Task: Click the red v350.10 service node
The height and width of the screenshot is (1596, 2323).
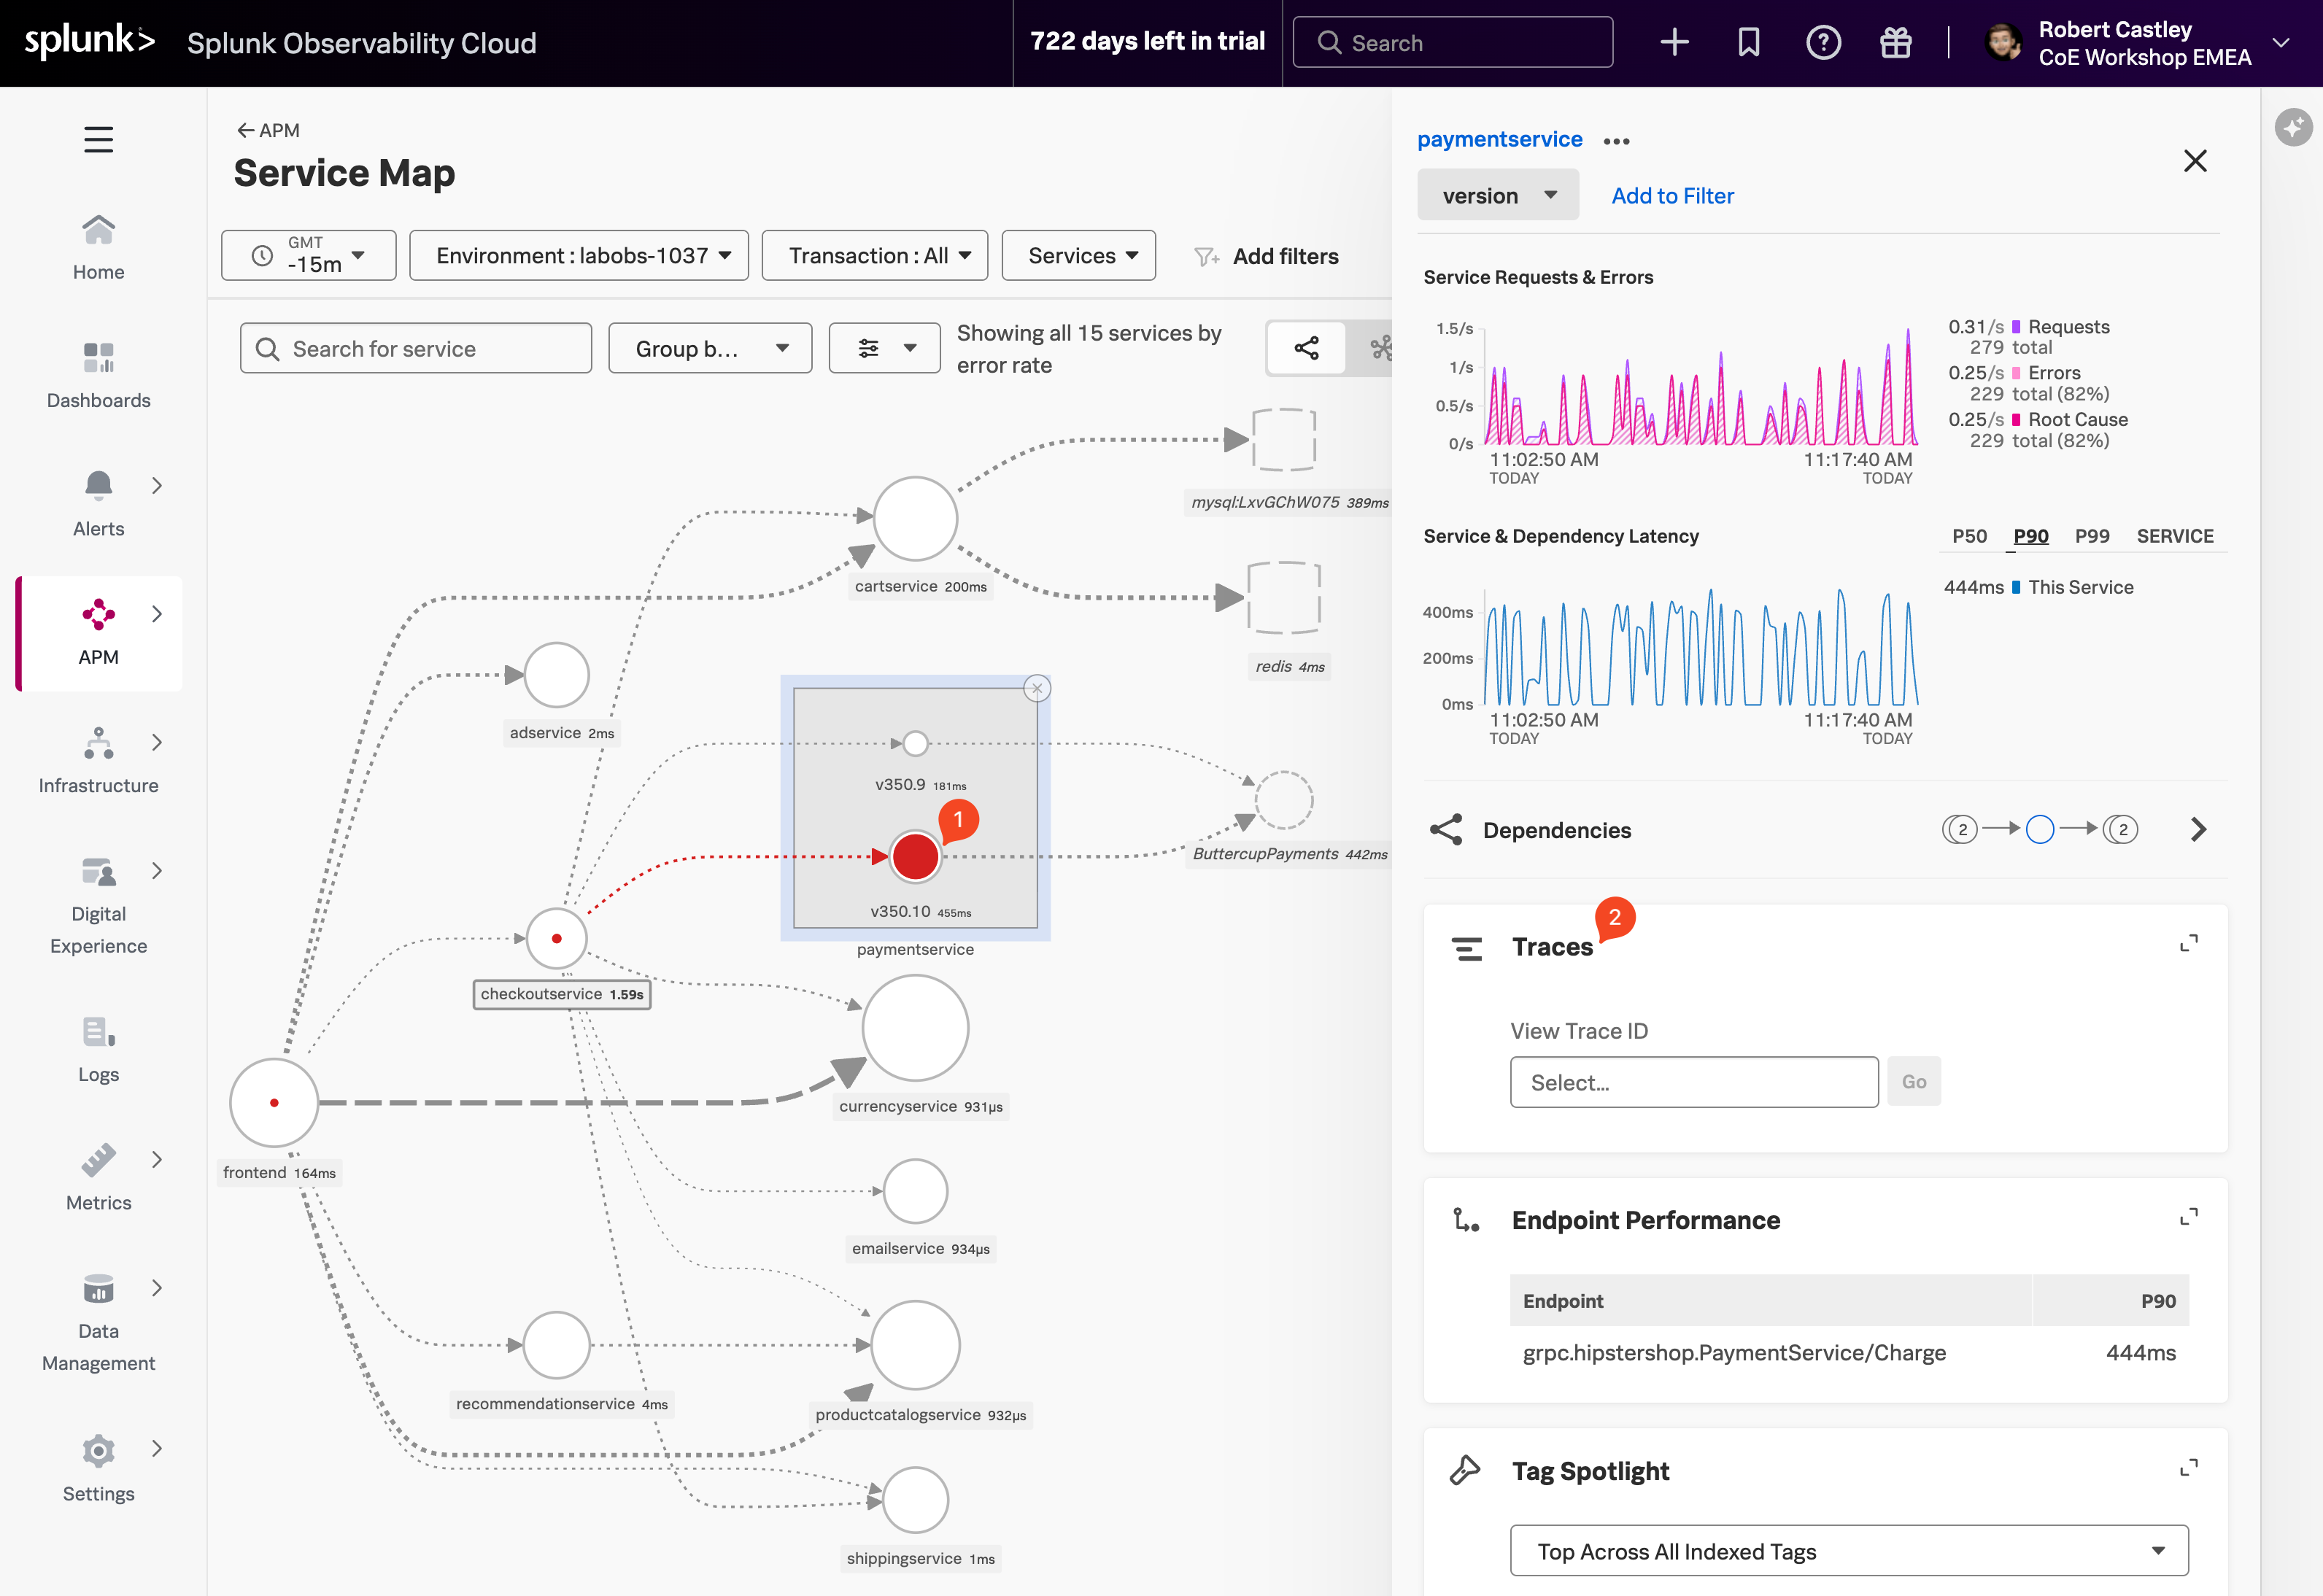Action: pos(914,857)
